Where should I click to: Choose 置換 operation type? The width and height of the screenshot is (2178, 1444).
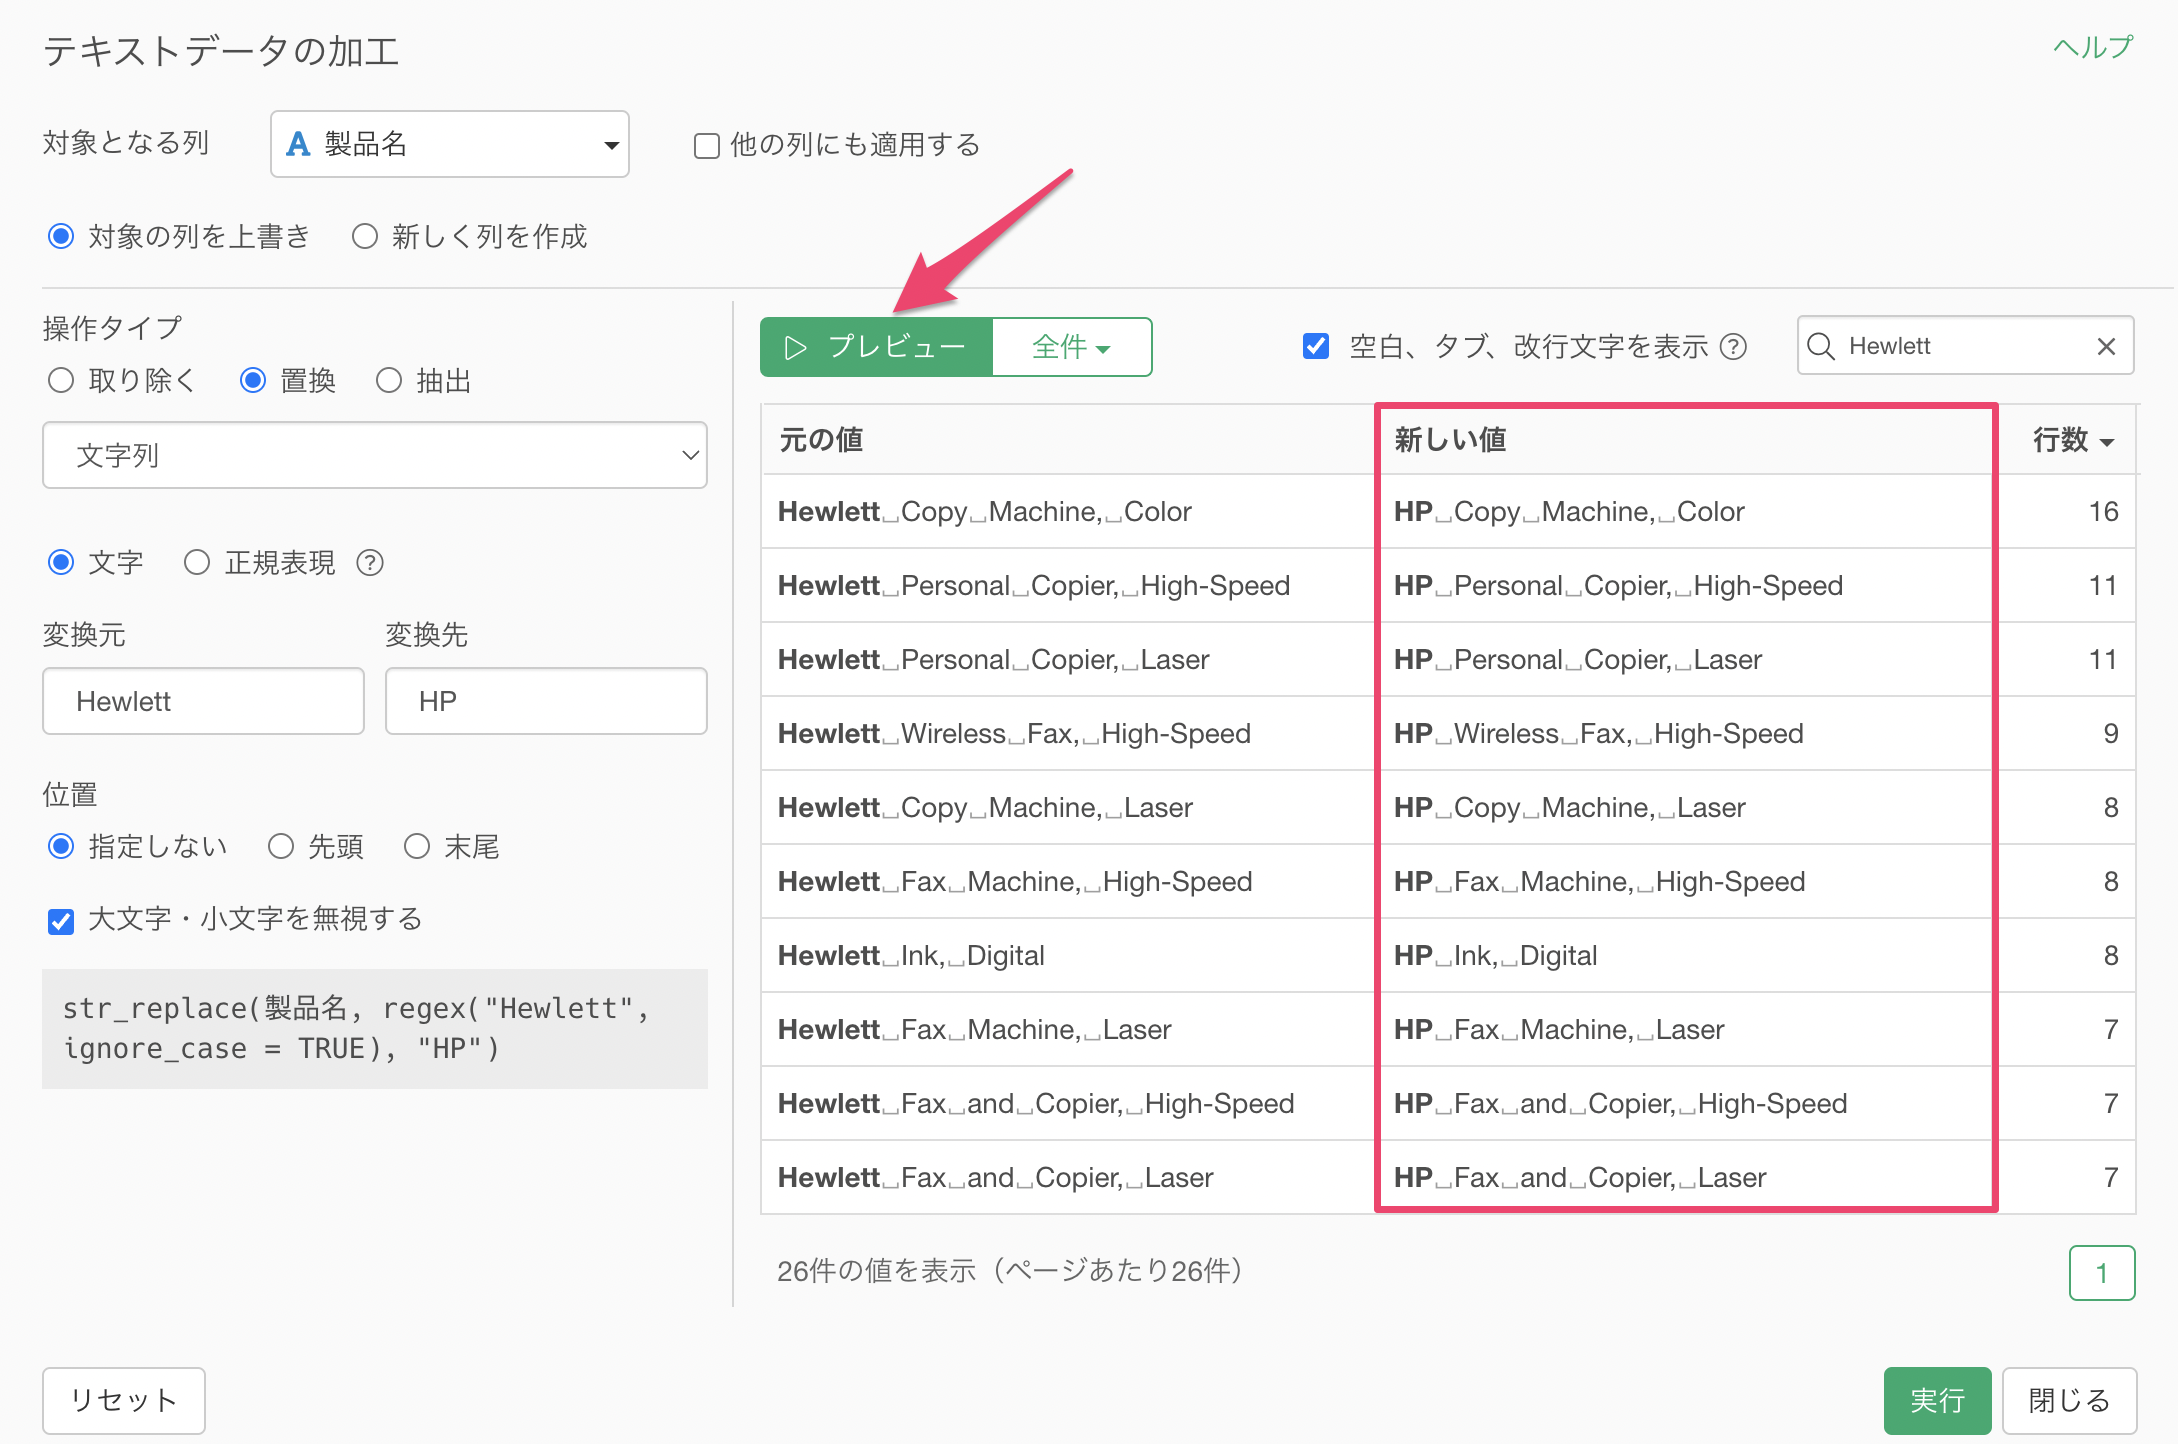(253, 380)
